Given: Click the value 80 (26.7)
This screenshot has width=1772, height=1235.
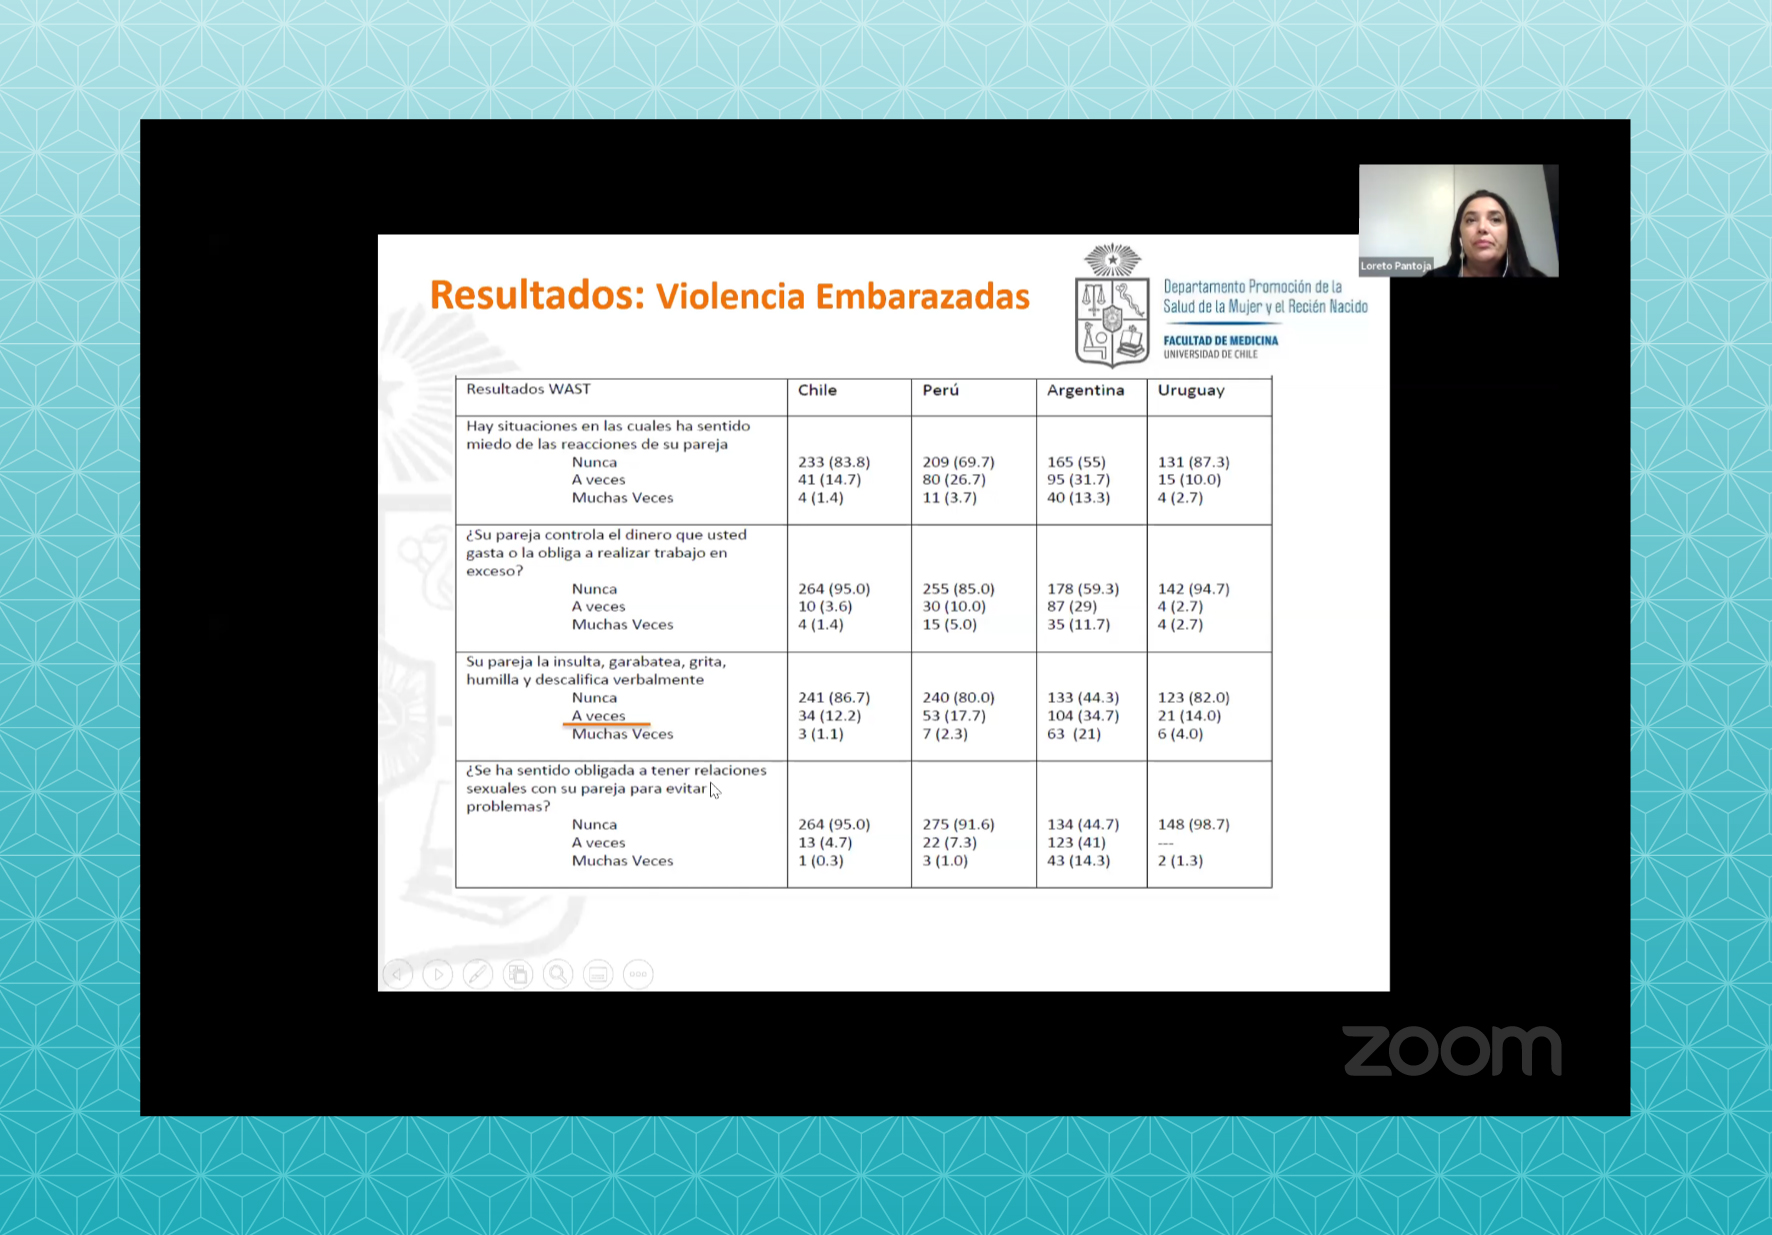Looking at the screenshot, I should pos(954,480).
